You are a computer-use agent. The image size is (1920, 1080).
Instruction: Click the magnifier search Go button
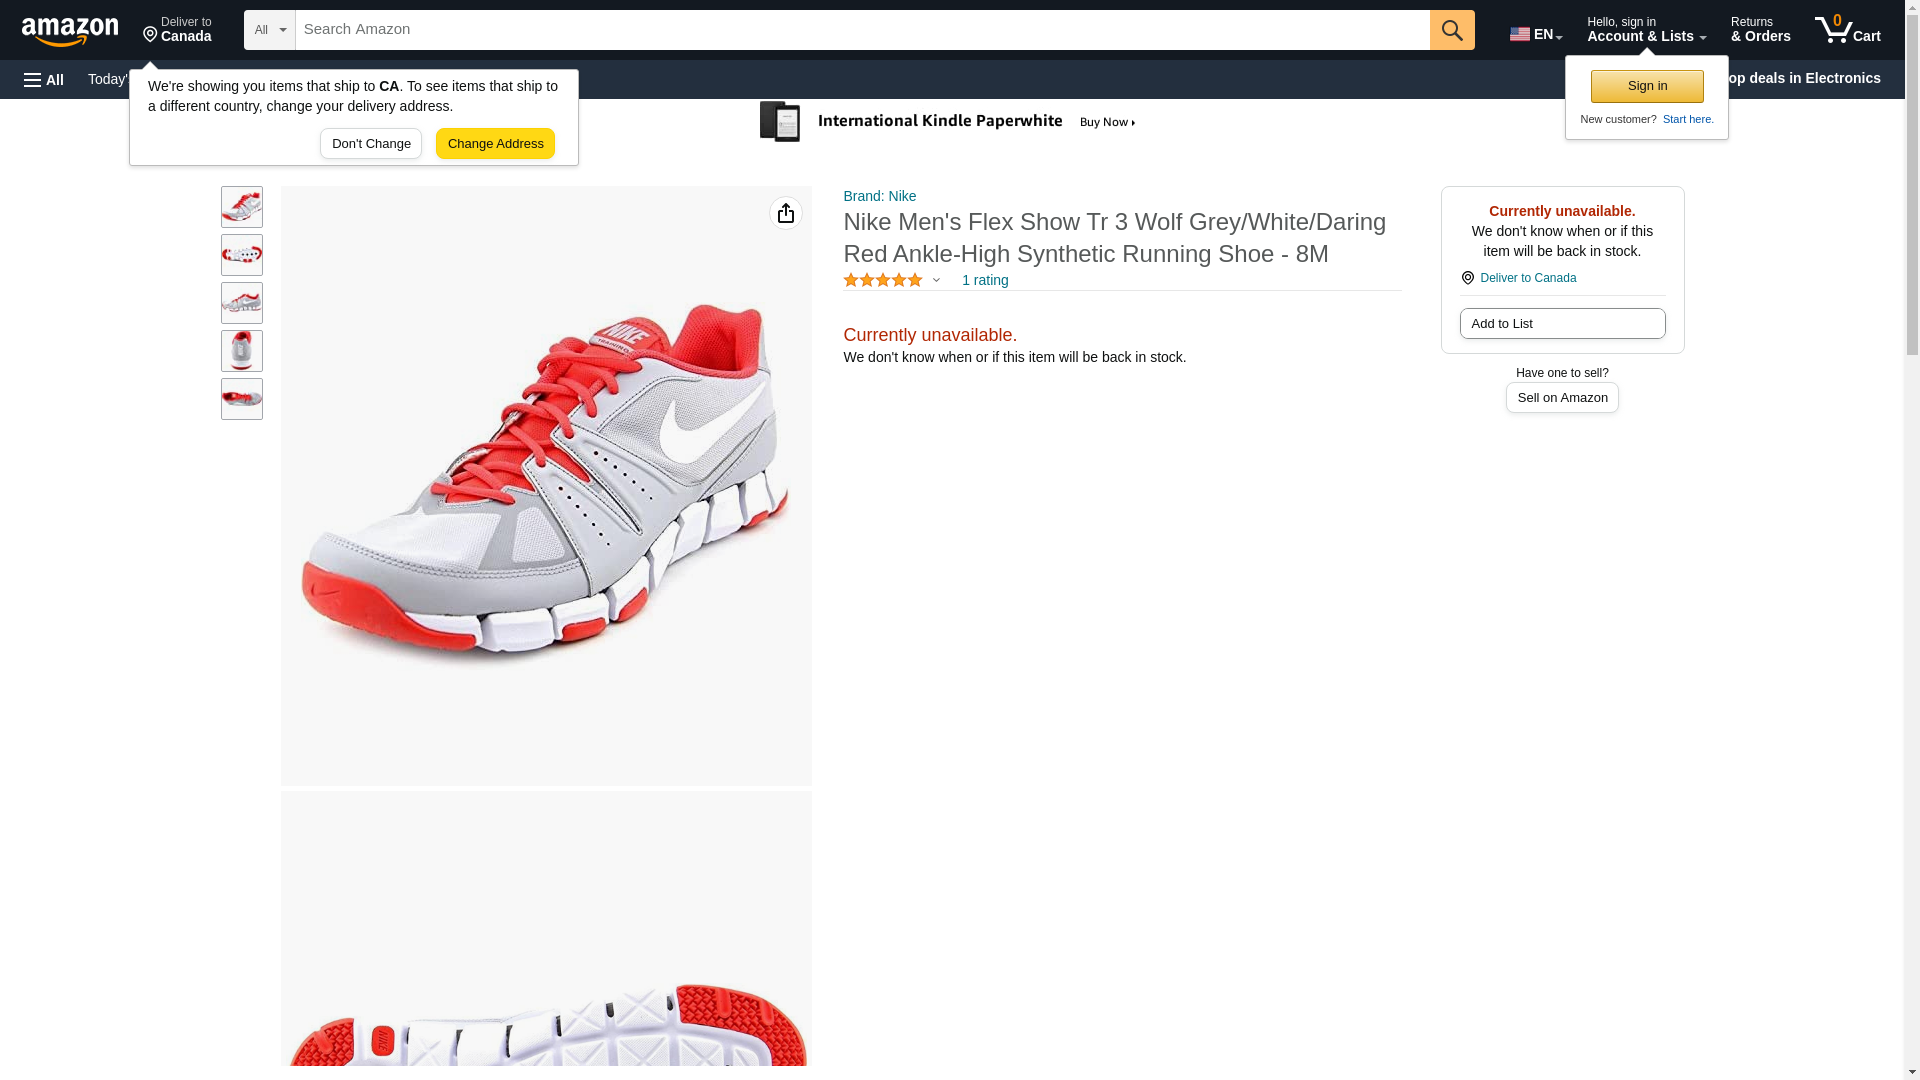tap(1451, 30)
